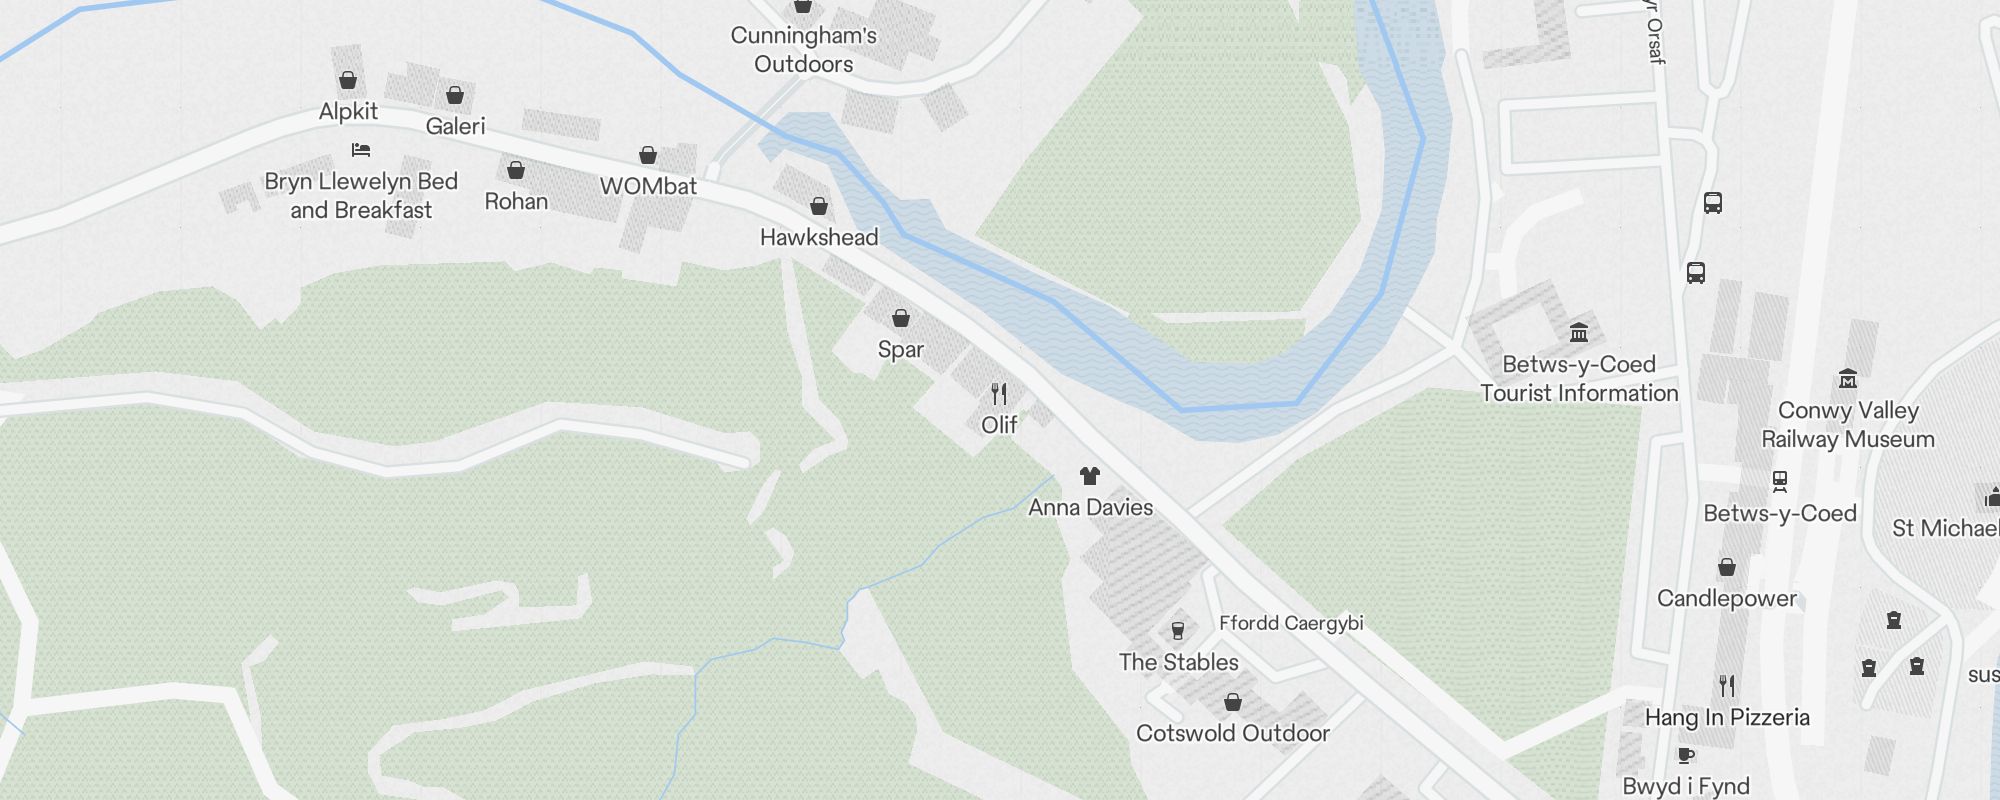Select the Cunningham's Outdoors label

tap(804, 50)
